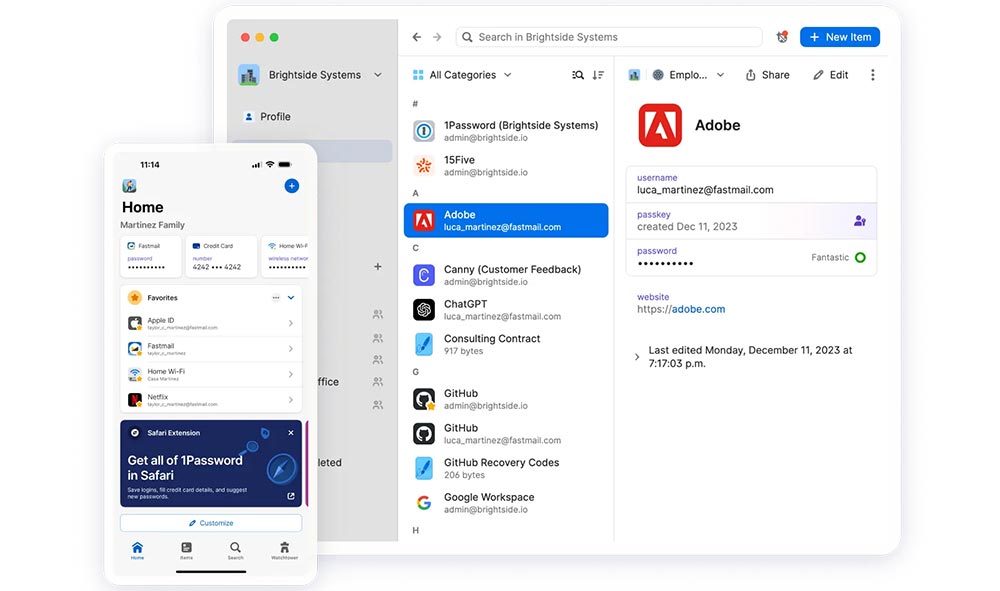Tap the Credit Card number card

[221, 256]
